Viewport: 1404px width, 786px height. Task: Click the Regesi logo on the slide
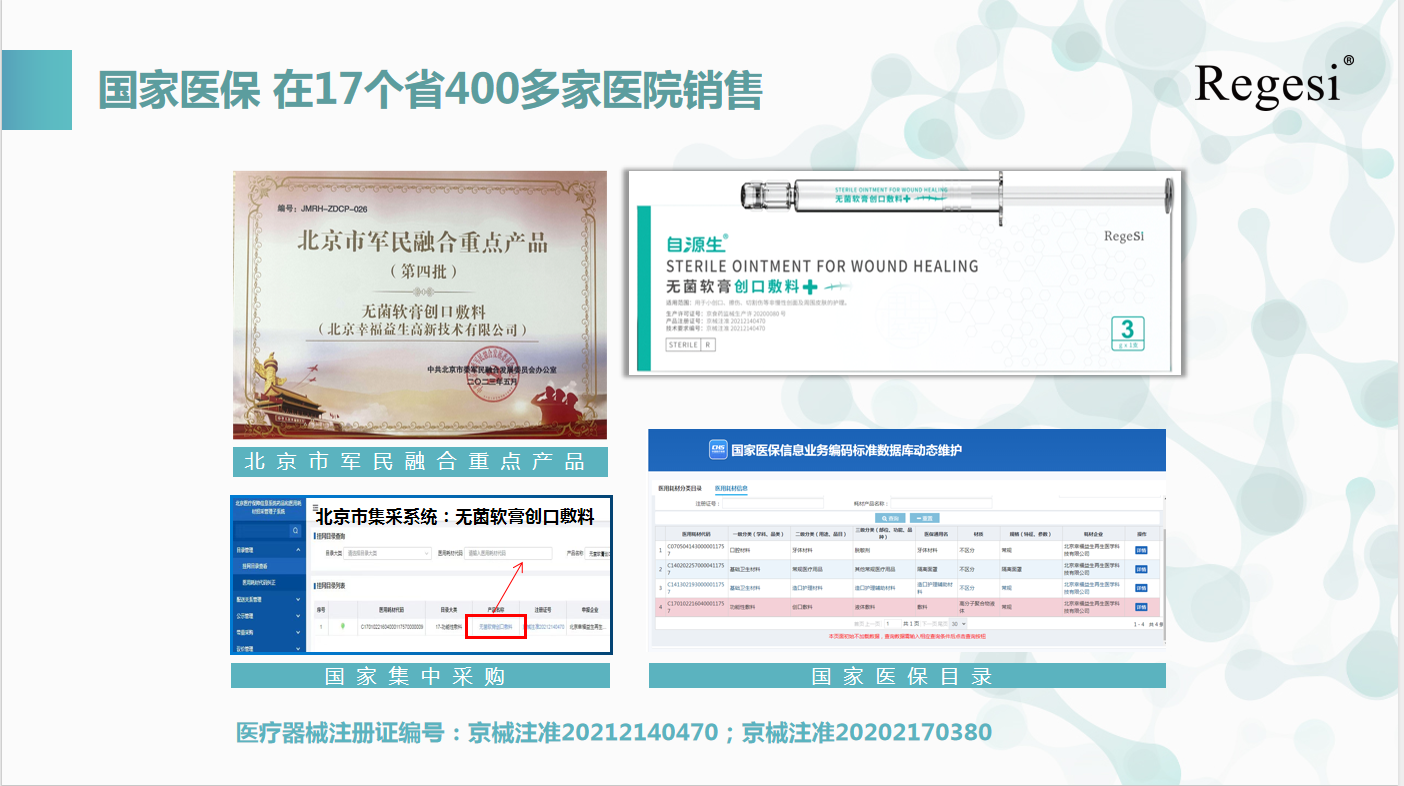[x=1274, y=83]
